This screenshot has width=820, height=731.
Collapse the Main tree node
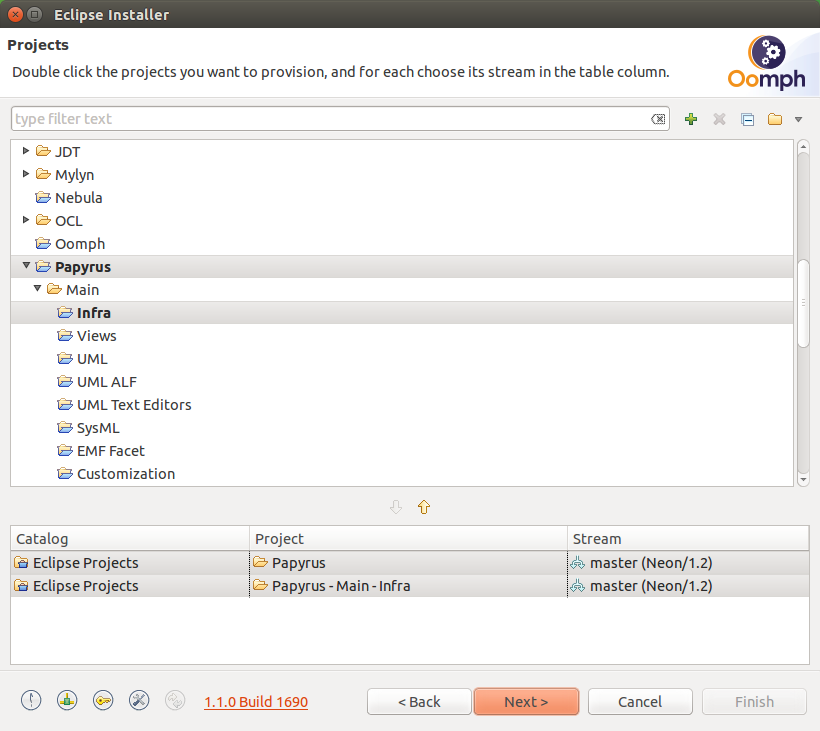click(x=37, y=289)
